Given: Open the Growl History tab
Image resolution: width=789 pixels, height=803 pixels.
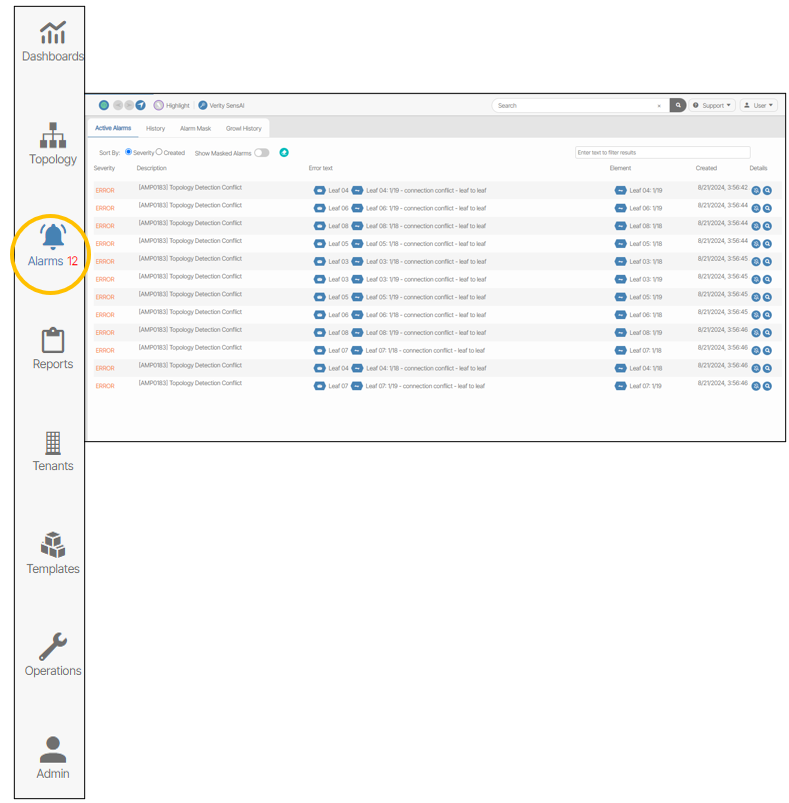Looking at the screenshot, I should [243, 128].
